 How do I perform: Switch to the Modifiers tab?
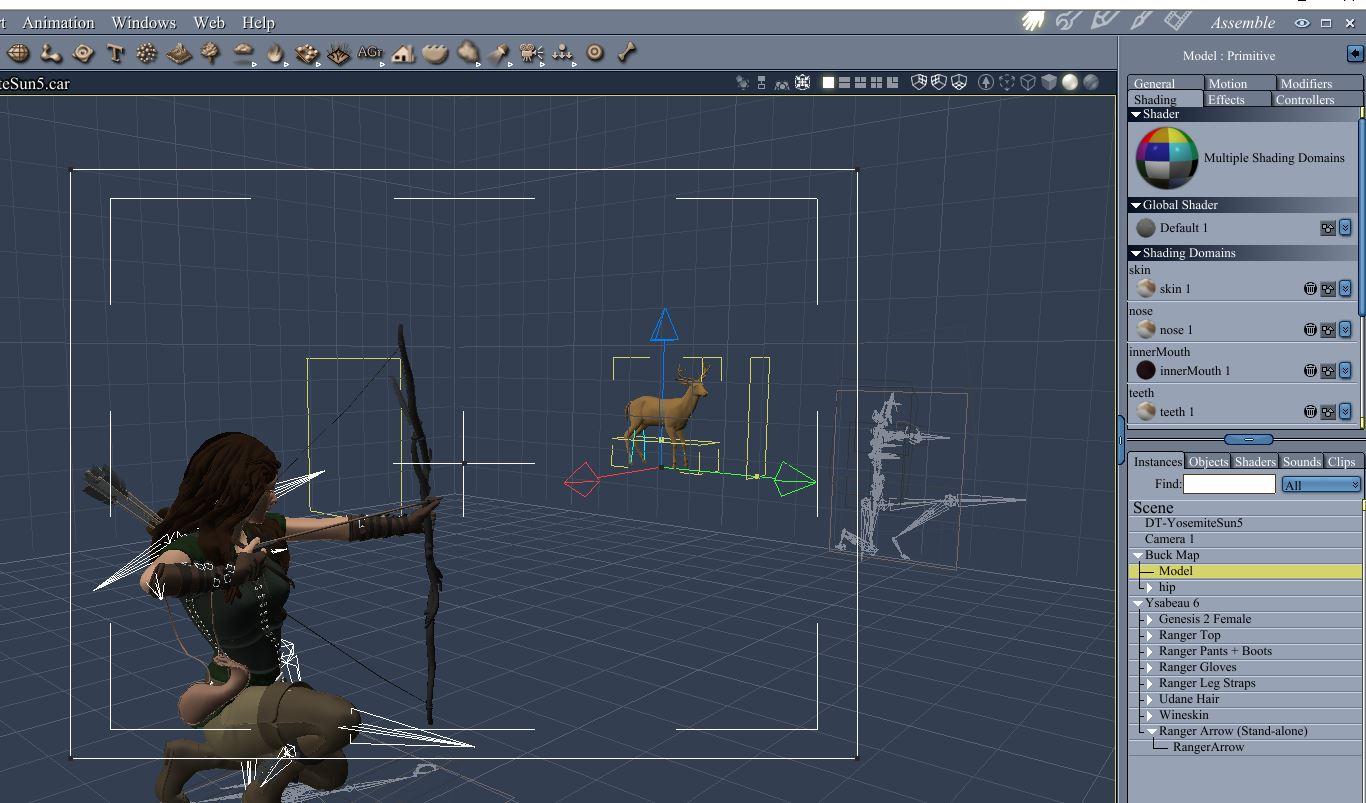click(x=1319, y=83)
